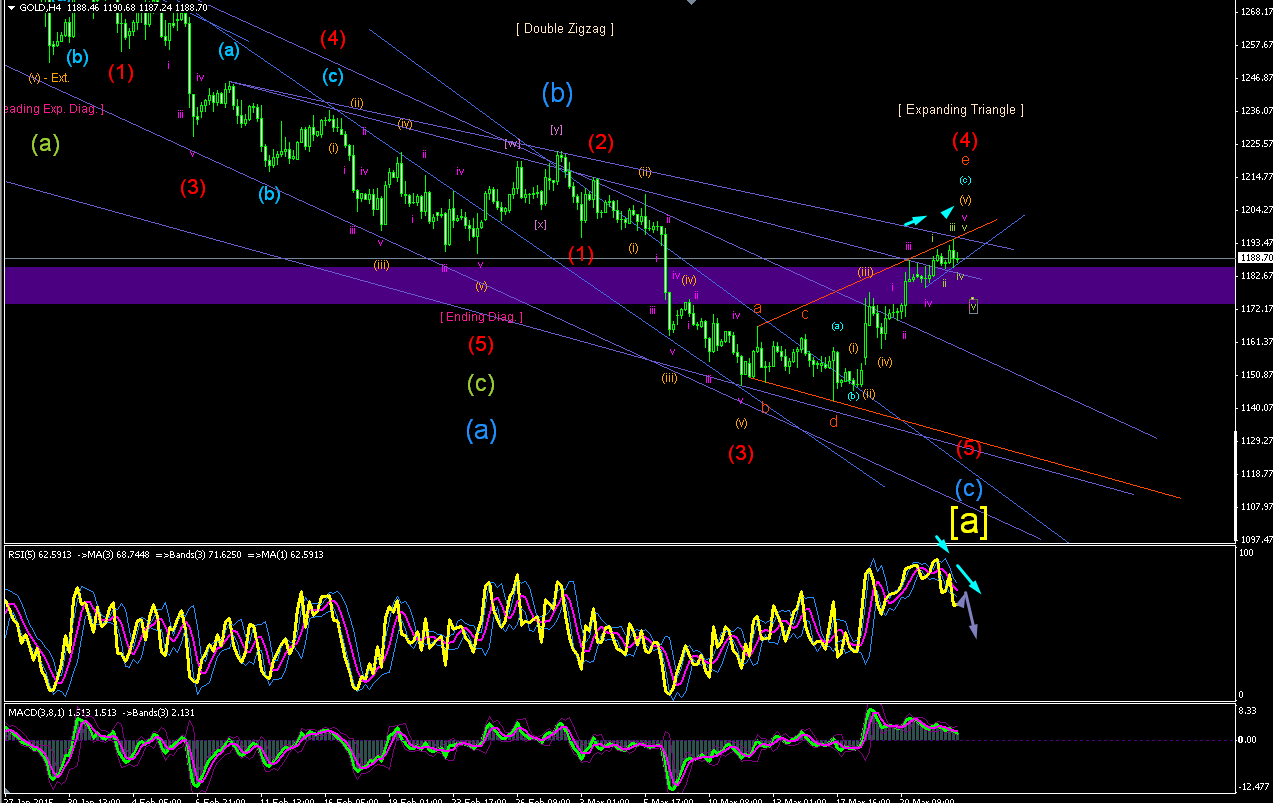The image size is (1273, 803).
Task: Click the chart shift marker on top edge
Action: (689, 3)
